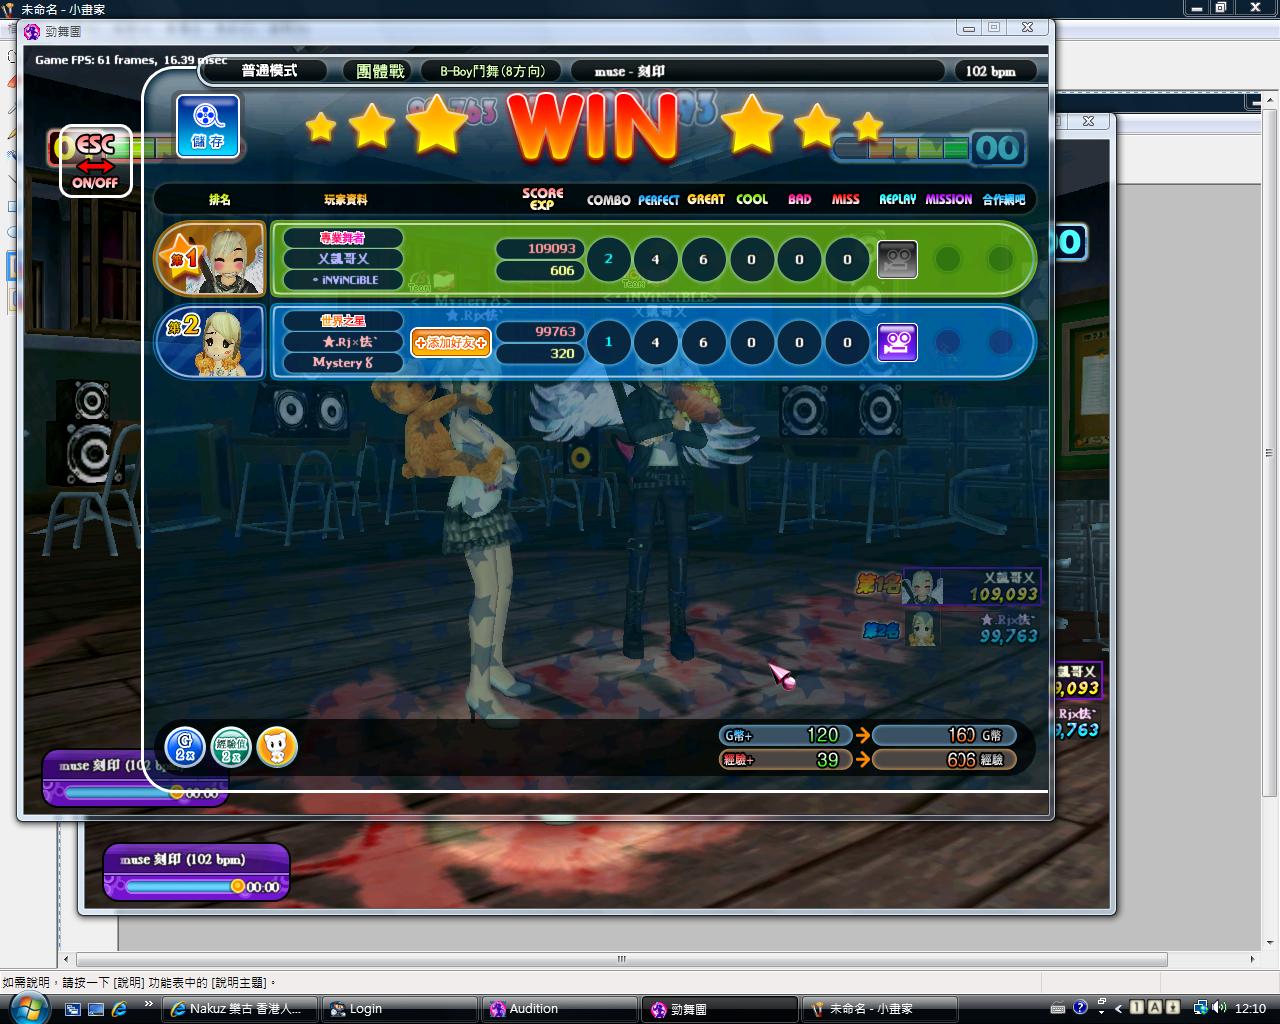This screenshot has height=1024, width=1280.
Task: Click the BAD column header
Action: coord(799,200)
